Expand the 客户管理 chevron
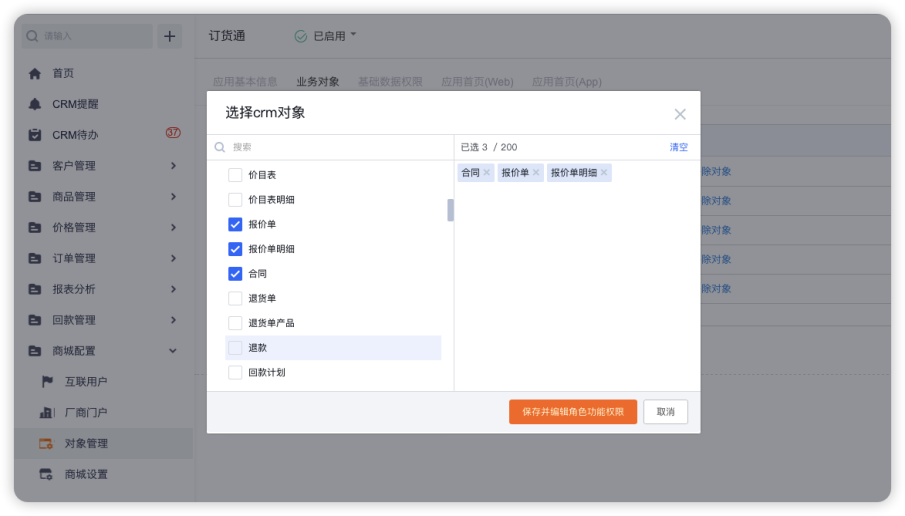This screenshot has width=905, height=516. (173, 166)
